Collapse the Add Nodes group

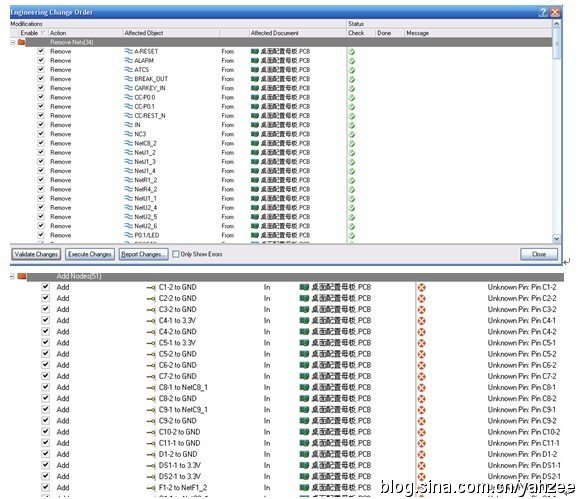click(12, 276)
